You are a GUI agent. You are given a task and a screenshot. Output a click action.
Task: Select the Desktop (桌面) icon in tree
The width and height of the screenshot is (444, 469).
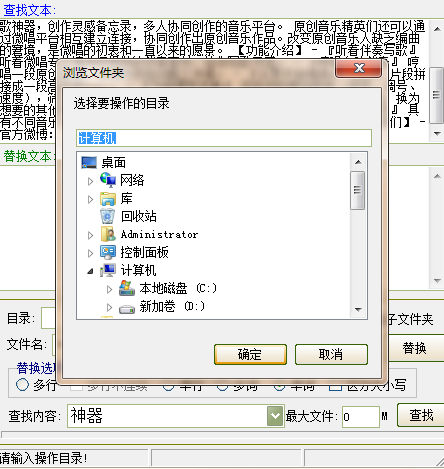(x=89, y=162)
